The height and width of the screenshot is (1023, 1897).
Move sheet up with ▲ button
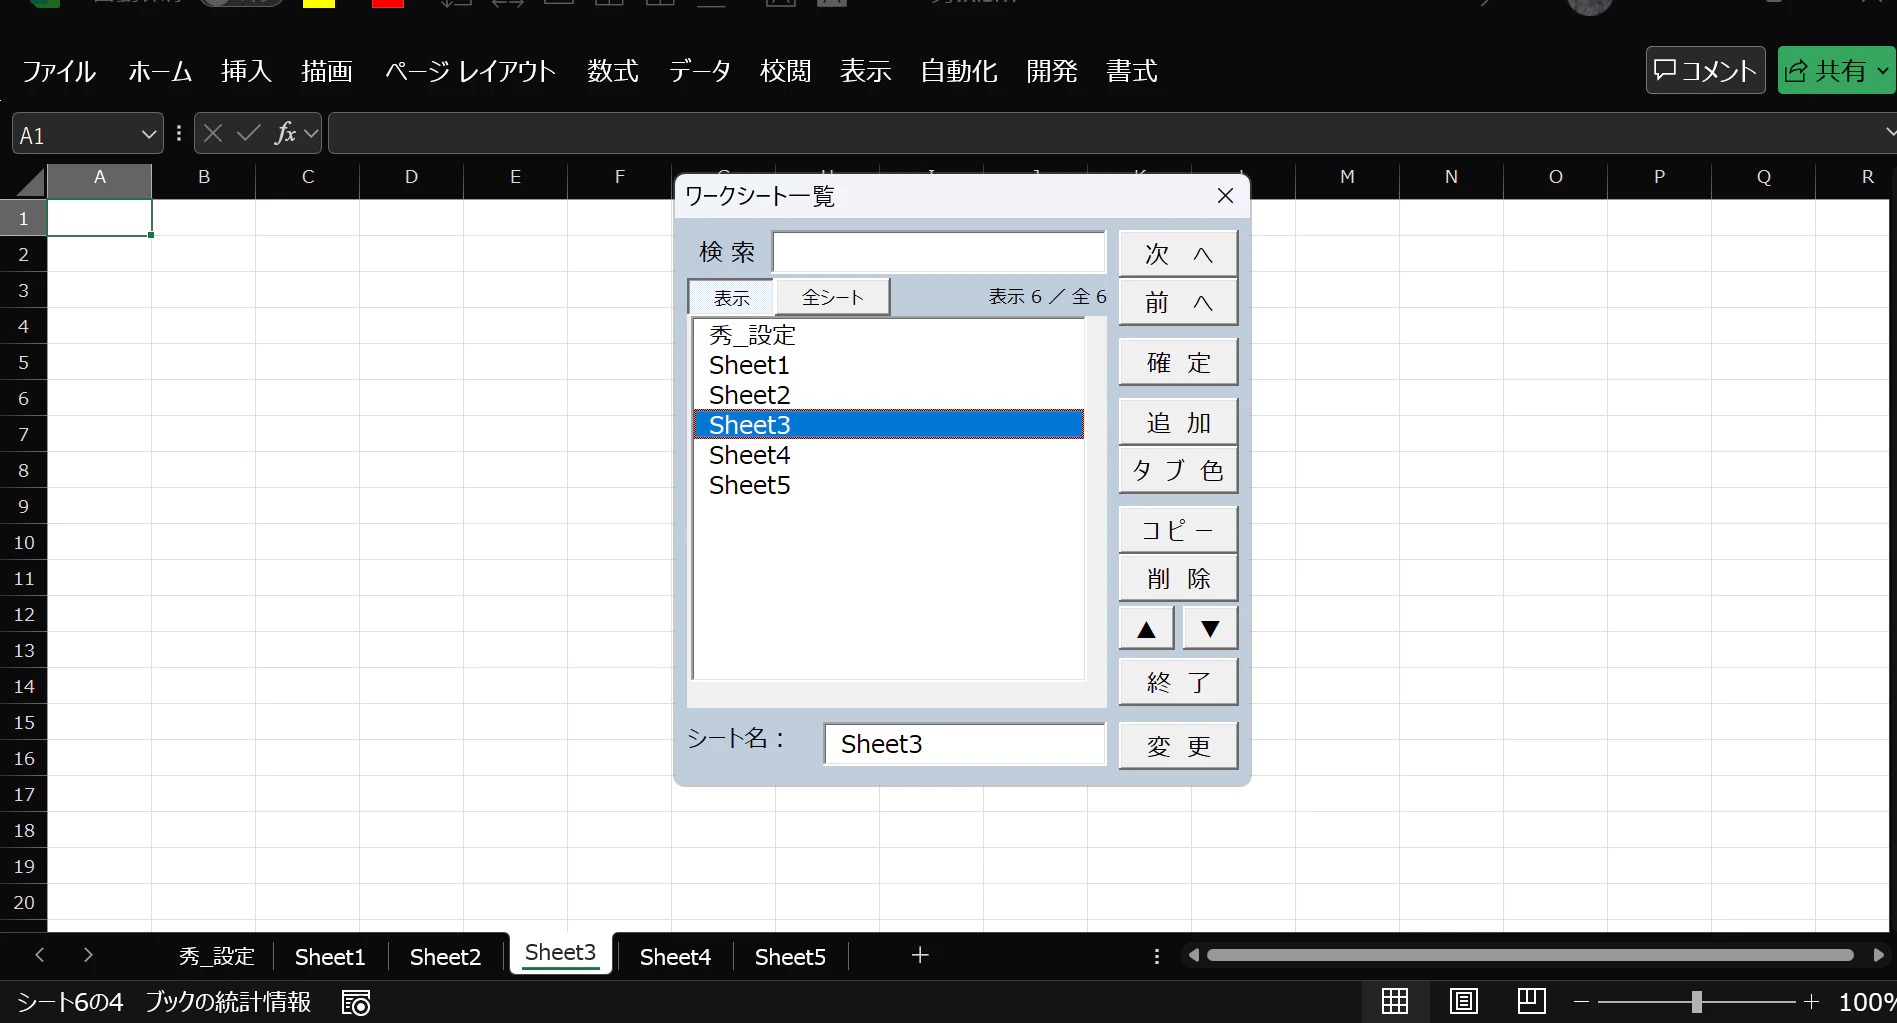pos(1147,629)
